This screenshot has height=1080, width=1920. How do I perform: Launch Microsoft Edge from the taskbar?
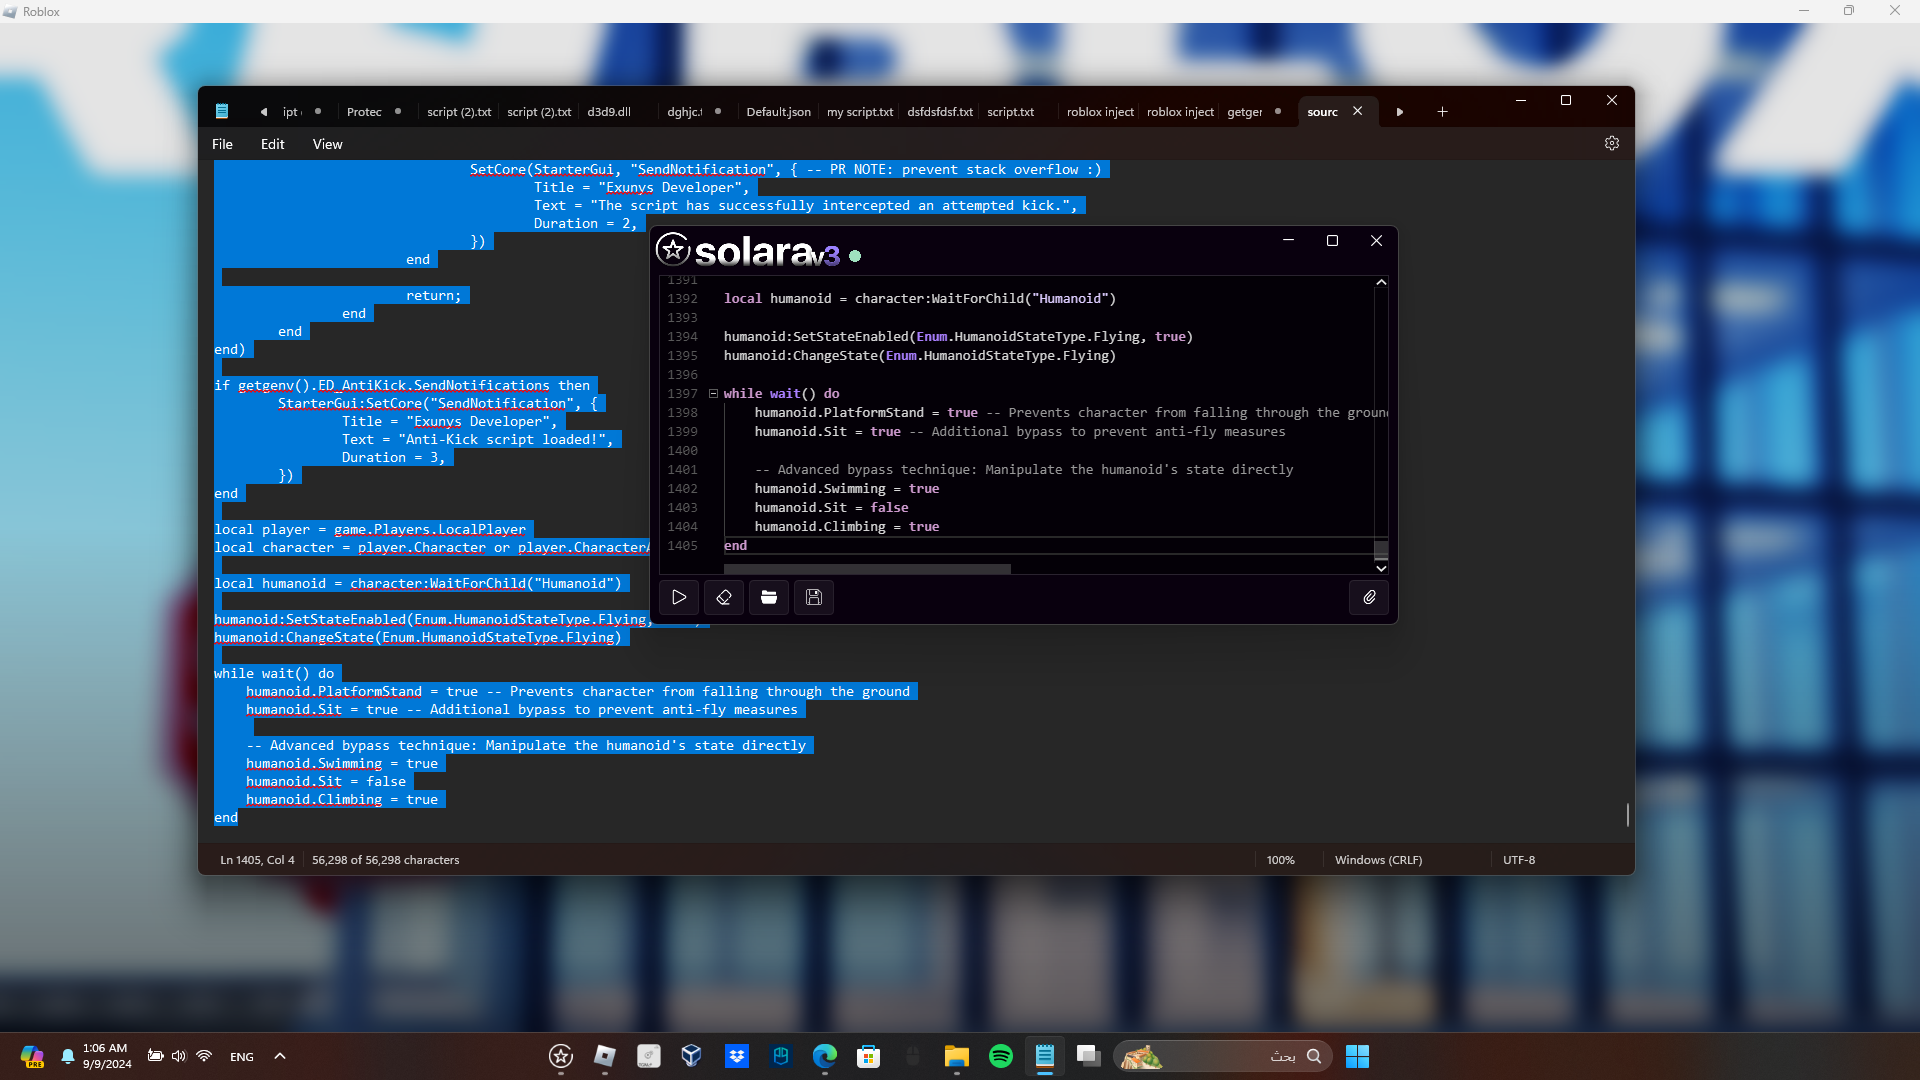point(824,1056)
